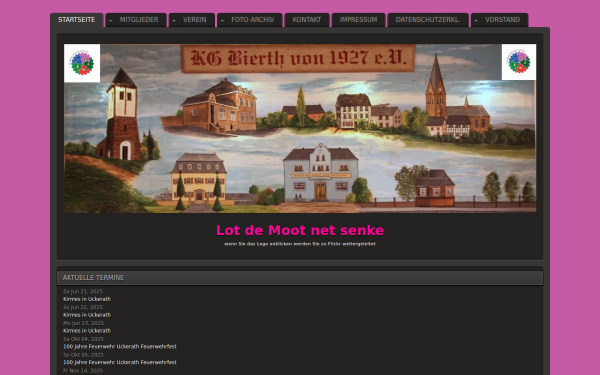Click the date 'So Jun 22, 2025'
The height and width of the screenshot is (375, 600).
[x=83, y=307]
